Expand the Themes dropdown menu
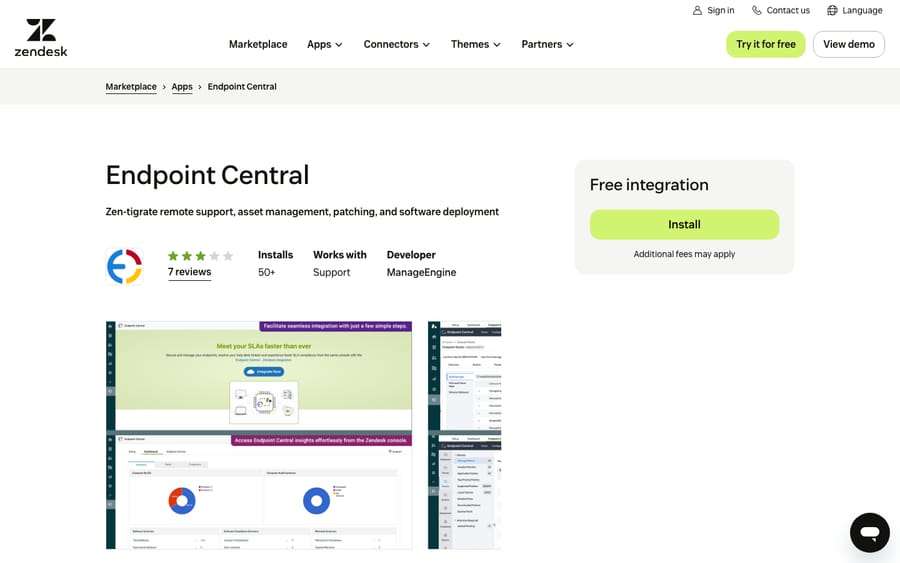Image resolution: width=900 pixels, height=563 pixels. point(476,44)
